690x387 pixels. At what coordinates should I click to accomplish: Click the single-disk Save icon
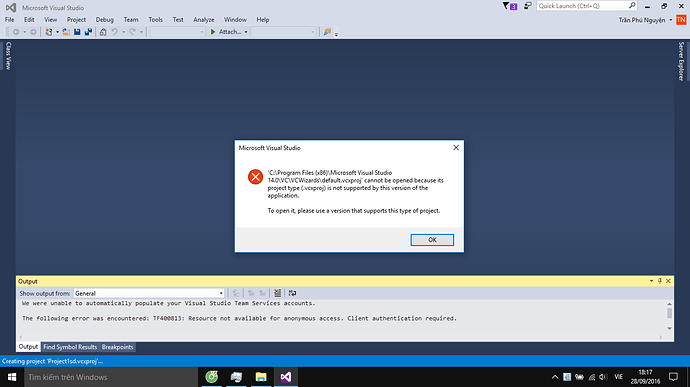coord(77,32)
